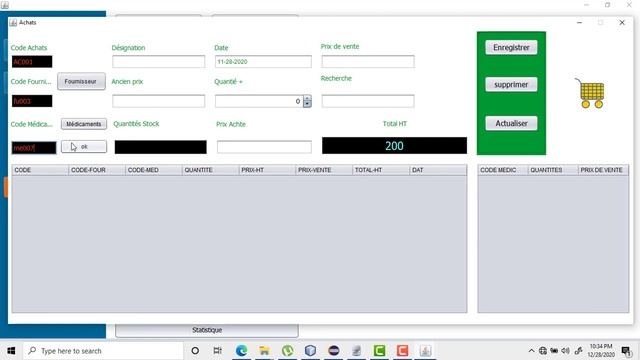Open the Fournisseur selection button
Screen dimensions: 640x360
pyautogui.click(x=81, y=81)
